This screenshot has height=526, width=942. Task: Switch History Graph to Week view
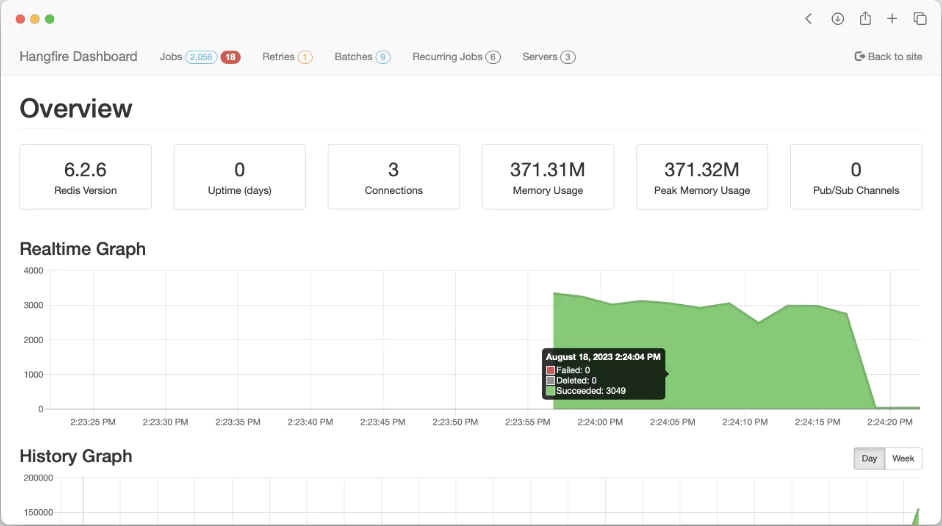(x=903, y=458)
